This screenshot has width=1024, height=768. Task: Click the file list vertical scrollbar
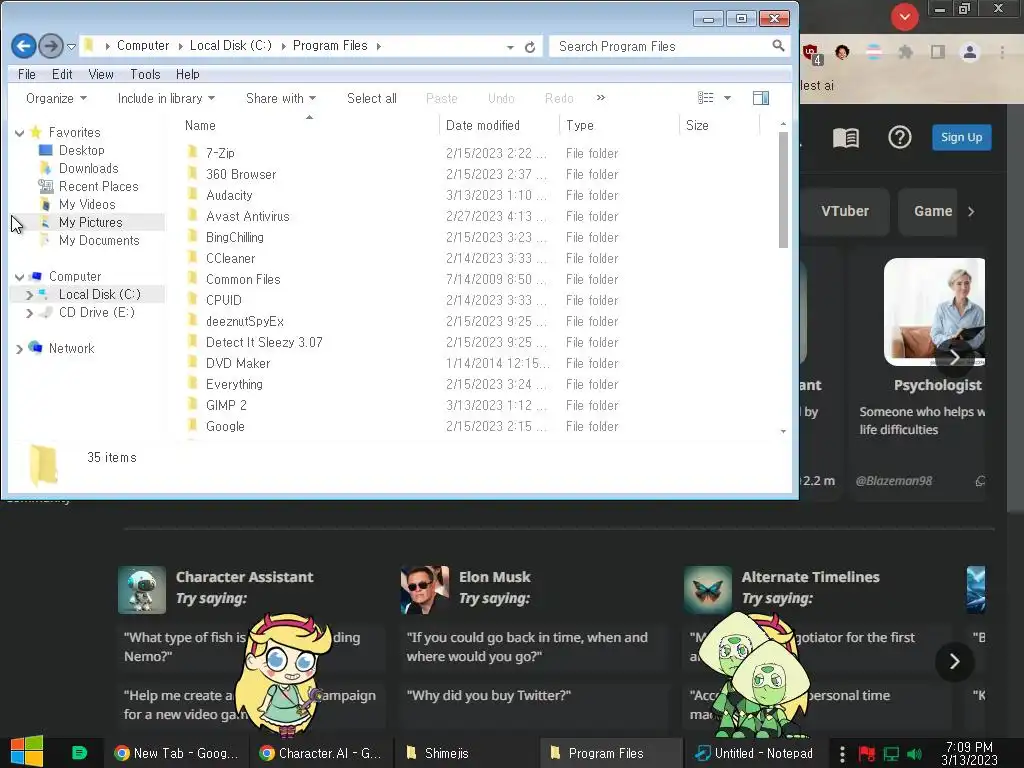pyautogui.click(x=783, y=190)
